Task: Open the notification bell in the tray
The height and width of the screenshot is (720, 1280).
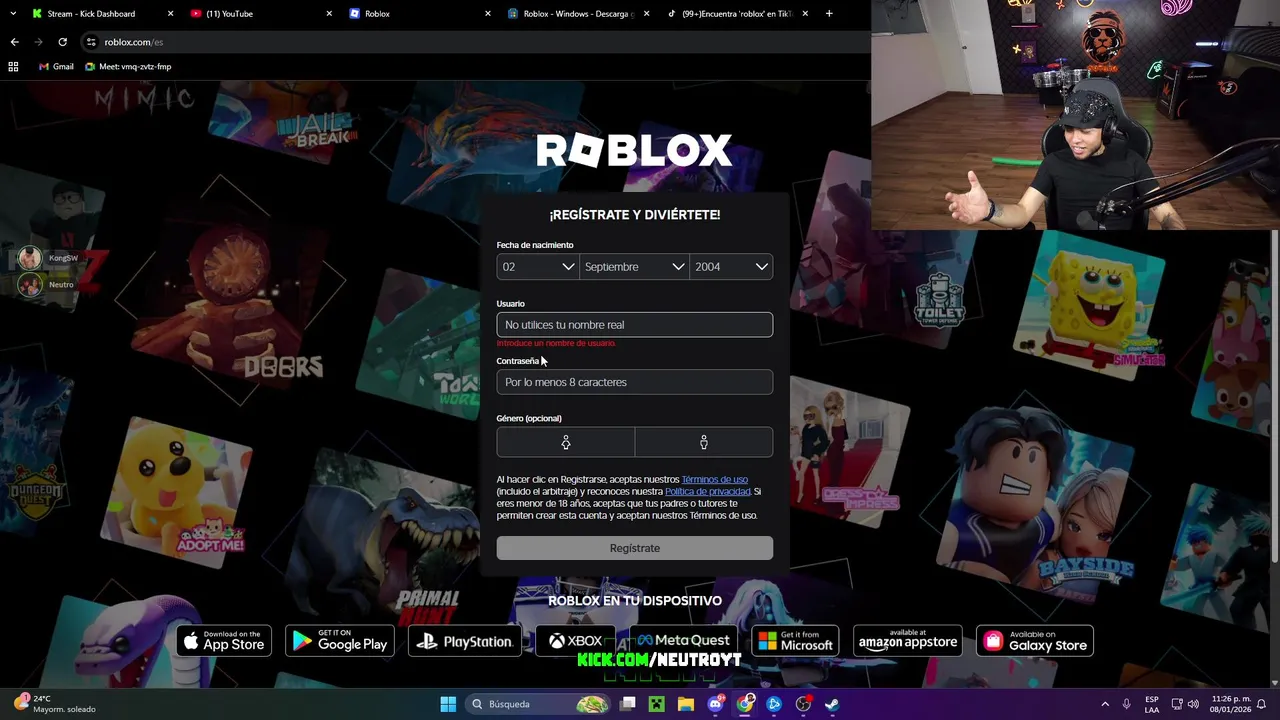Action: (1262, 704)
